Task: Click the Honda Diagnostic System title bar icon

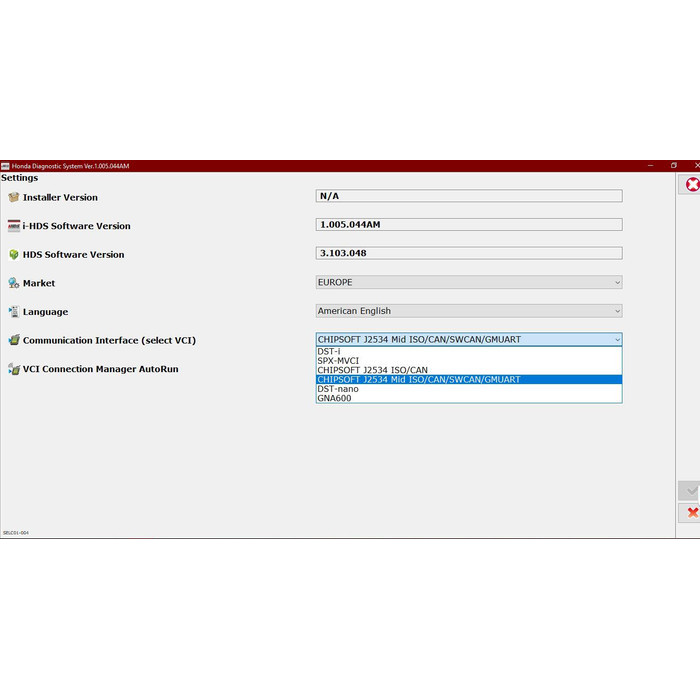Action: click(5, 166)
